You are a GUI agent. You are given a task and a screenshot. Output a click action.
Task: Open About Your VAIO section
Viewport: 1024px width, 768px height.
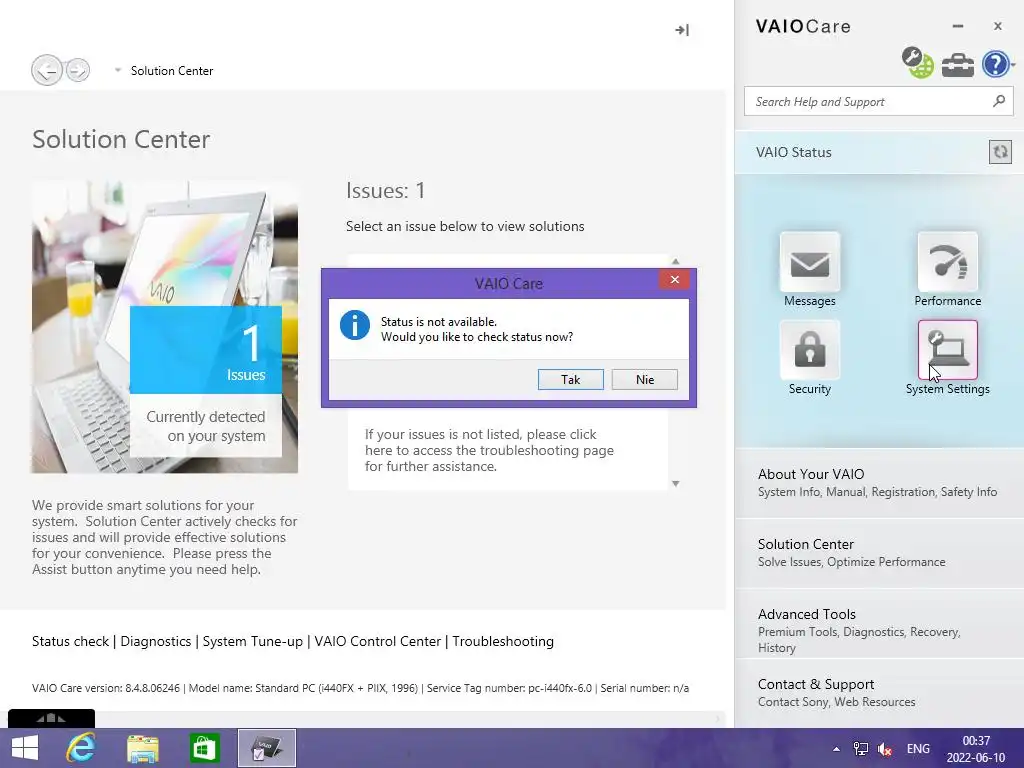click(879, 483)
